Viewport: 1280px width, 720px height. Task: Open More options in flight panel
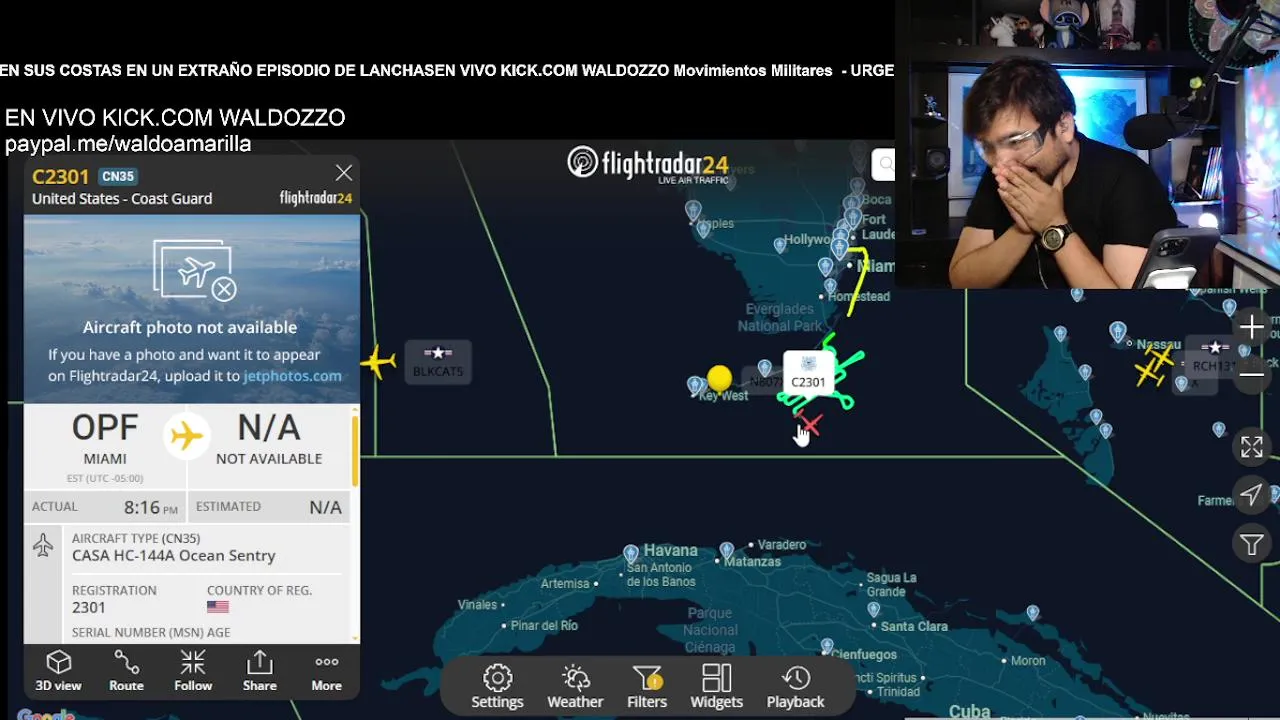coord(326,671)
